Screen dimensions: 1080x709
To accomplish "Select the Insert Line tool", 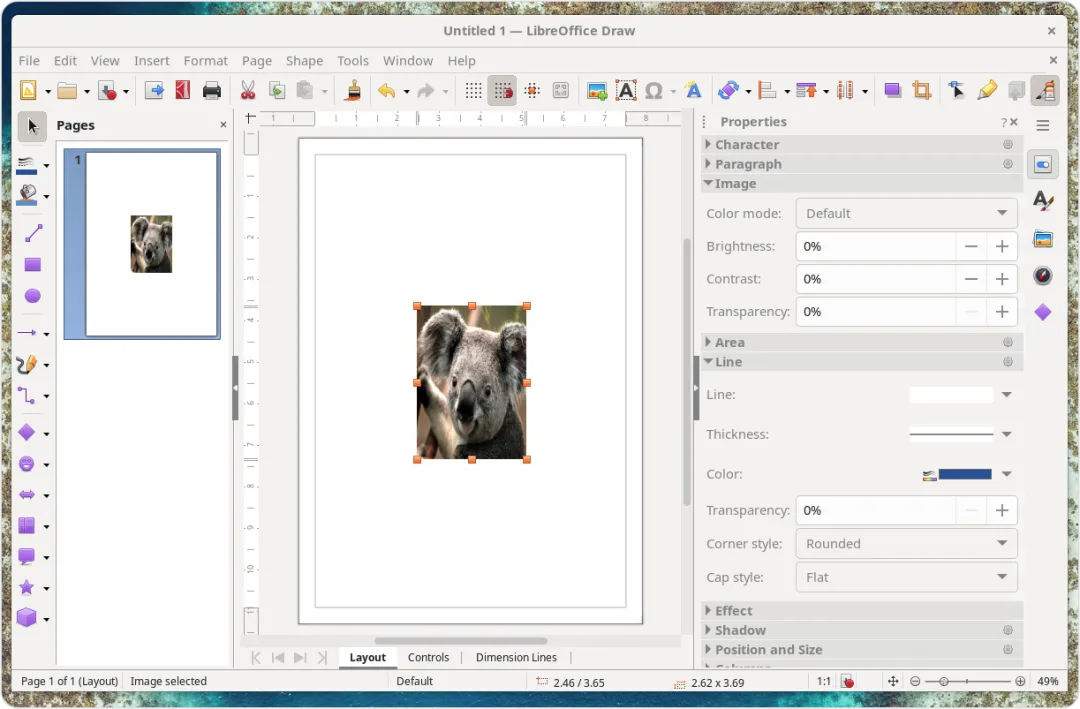I will pos(32,233).
